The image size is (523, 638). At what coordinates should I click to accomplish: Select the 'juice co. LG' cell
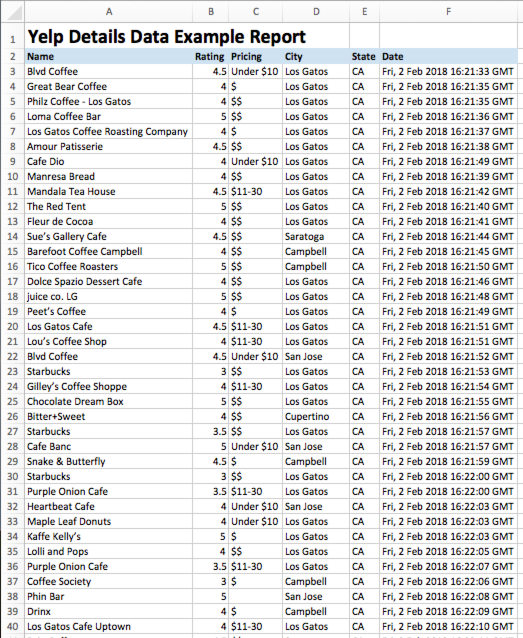pos(109,297)
